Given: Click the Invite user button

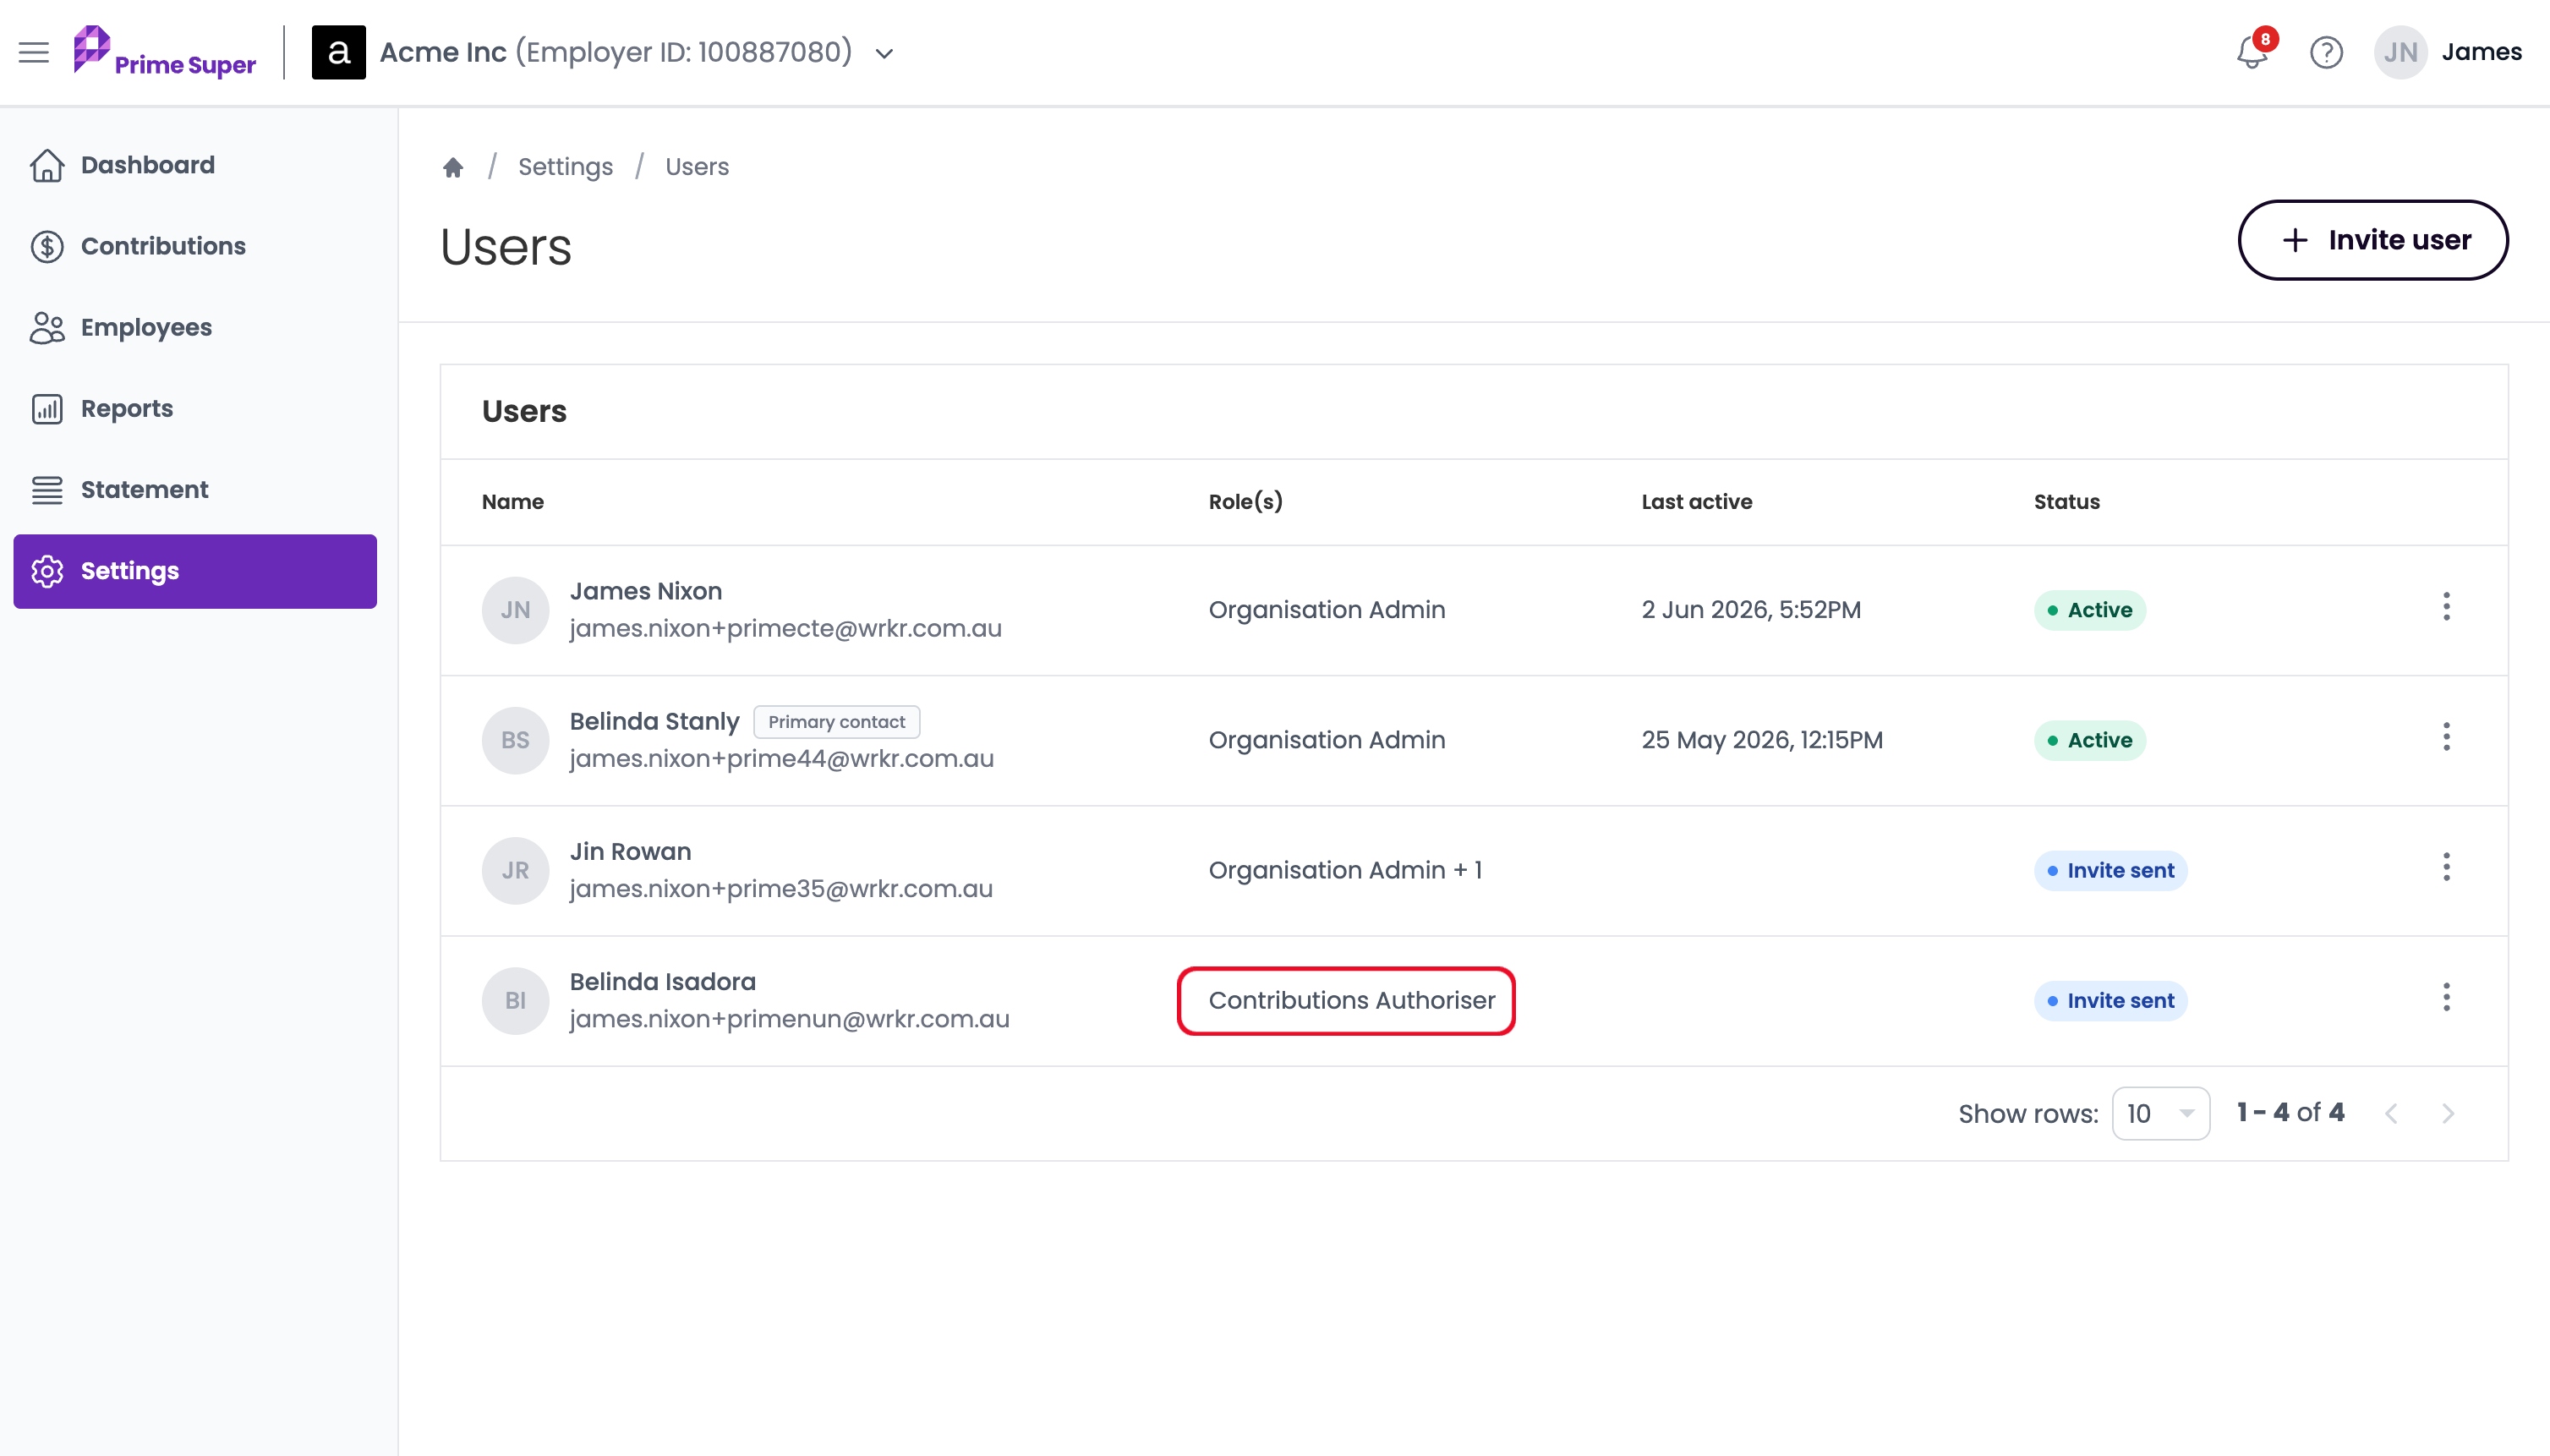Looking at the screenshot, I should click(x=2372, y=240).
